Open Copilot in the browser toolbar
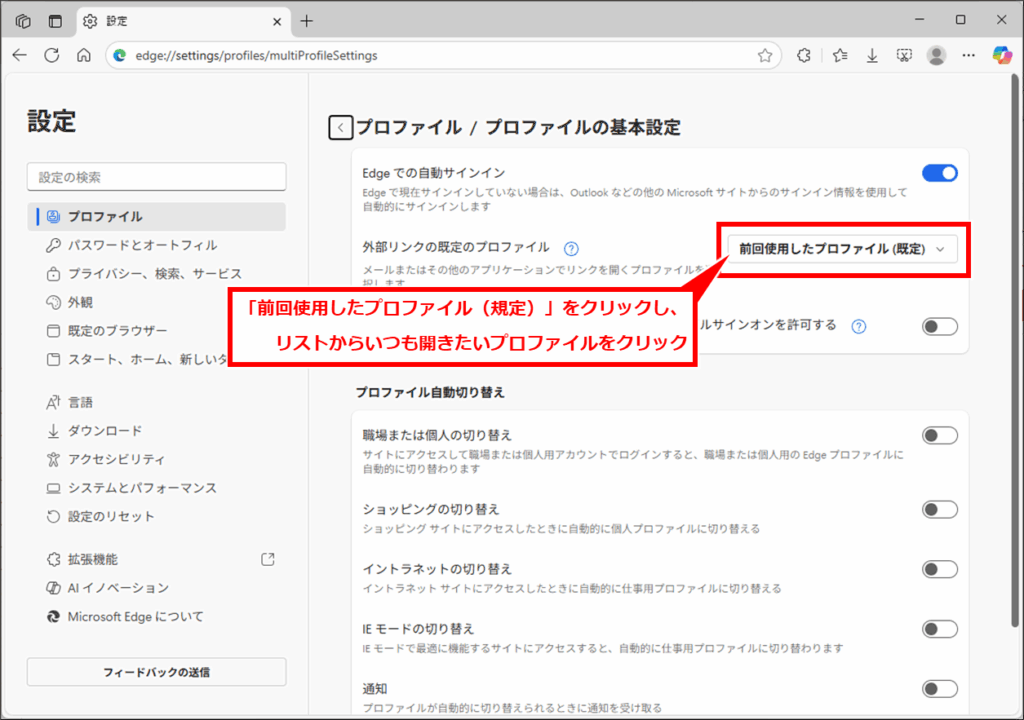Image resolution: width=1024 pixels, height=720 pixels. 1003,55
